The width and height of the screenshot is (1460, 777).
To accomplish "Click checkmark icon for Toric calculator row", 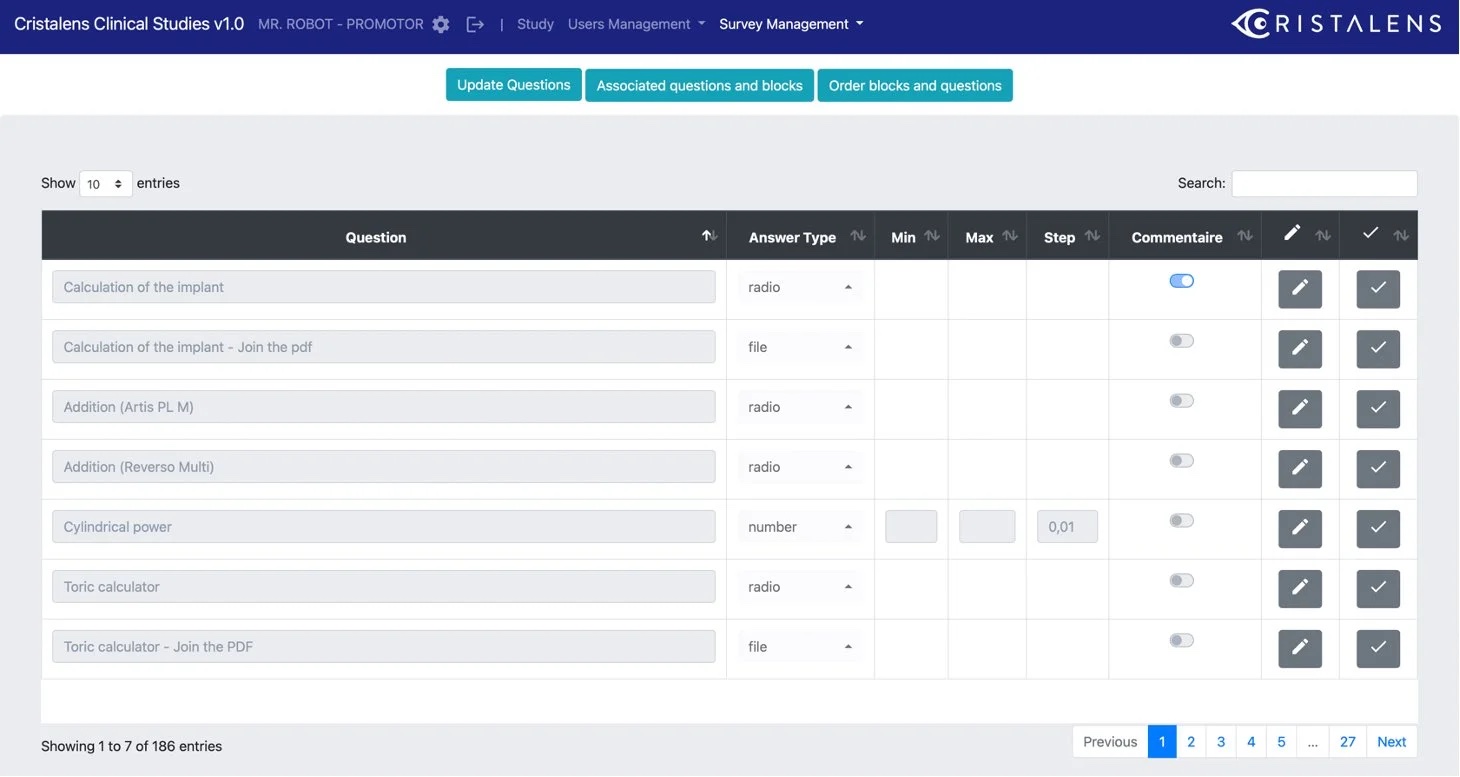I will pos(1377,588).
